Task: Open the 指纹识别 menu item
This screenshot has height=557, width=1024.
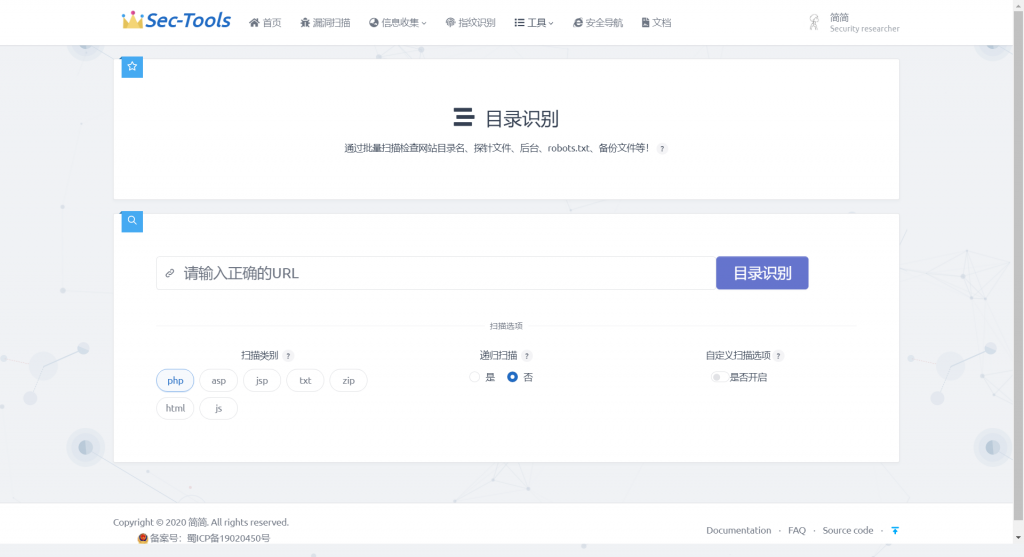Action: pyautogui.click(x=470, y=23)
